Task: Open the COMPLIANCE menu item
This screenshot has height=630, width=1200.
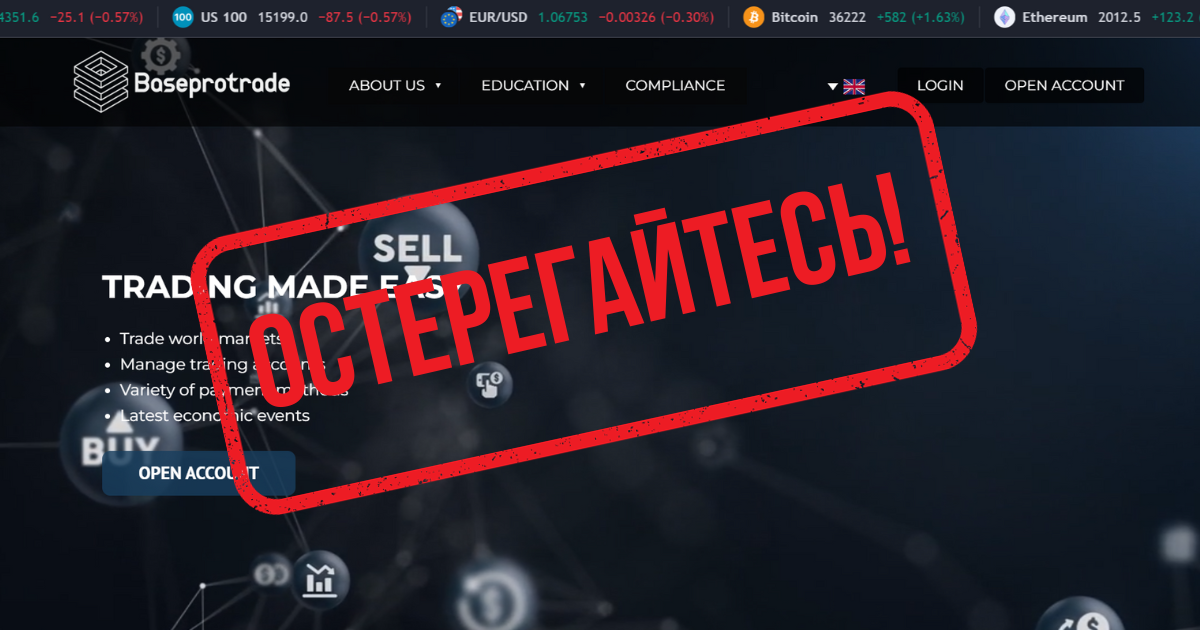Action: click(675, 86)
